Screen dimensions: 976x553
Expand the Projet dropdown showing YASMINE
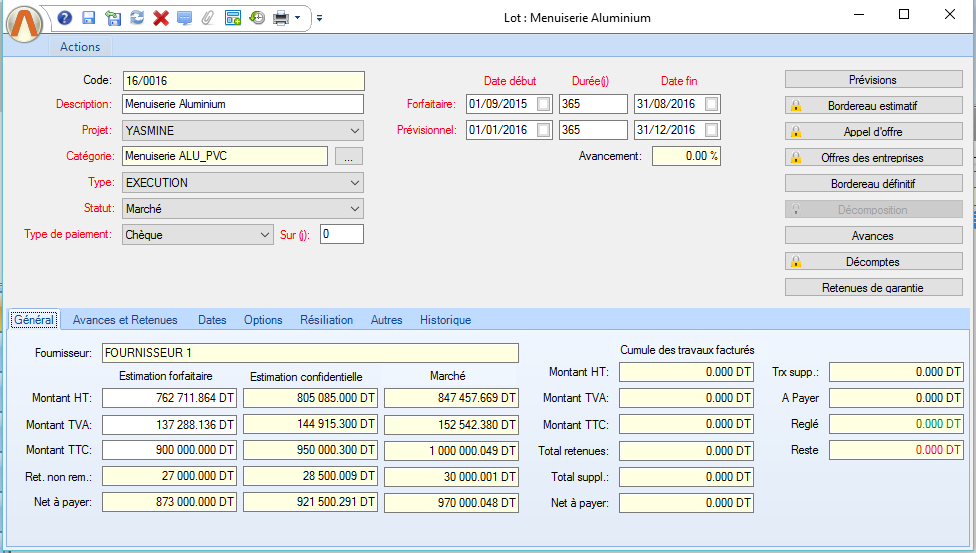coord(355,130)
